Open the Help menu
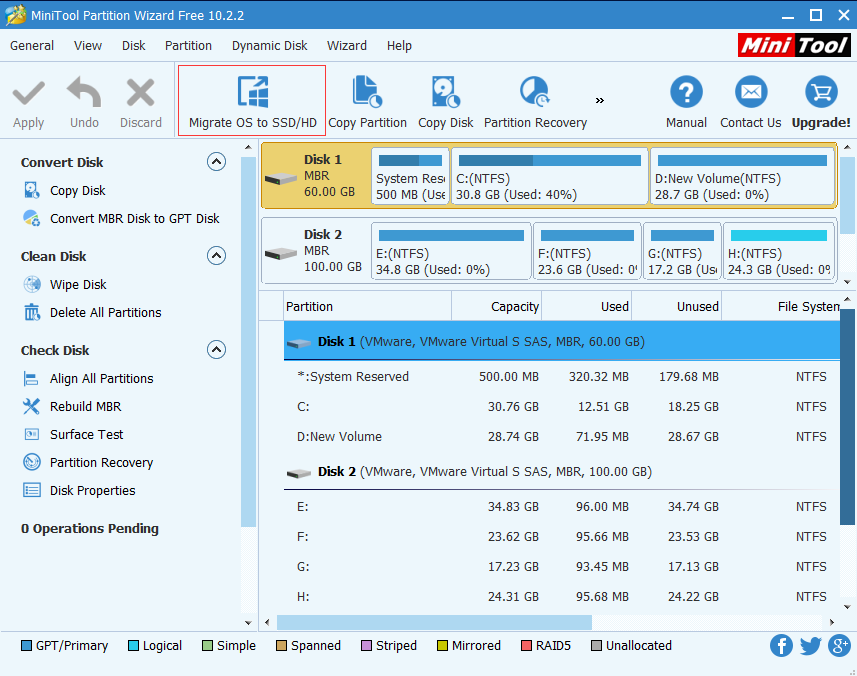 (x=399, y=46)
